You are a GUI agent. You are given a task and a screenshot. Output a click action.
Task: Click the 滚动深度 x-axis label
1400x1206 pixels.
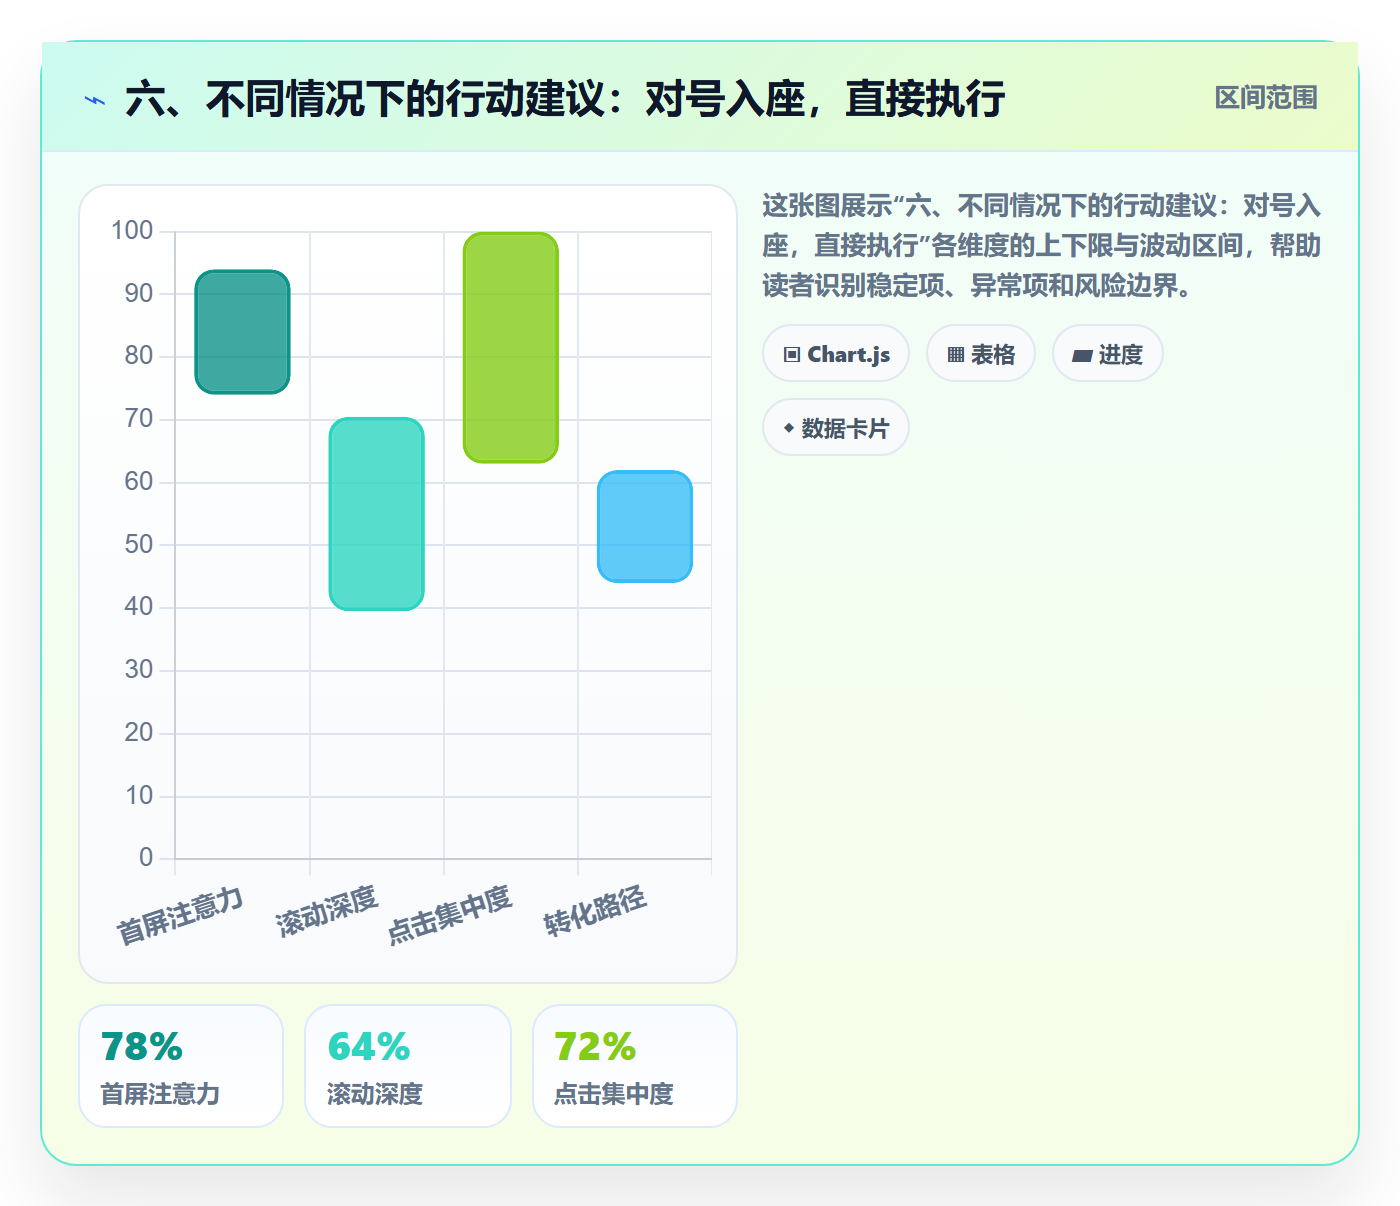tap(327, 911)
